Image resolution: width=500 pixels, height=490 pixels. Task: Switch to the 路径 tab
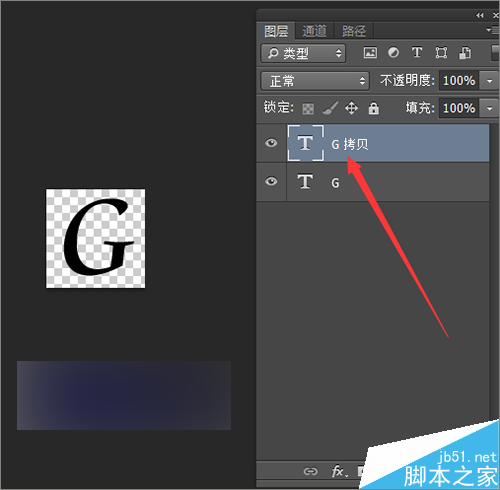pyautogui.click(x=354, y=31)
